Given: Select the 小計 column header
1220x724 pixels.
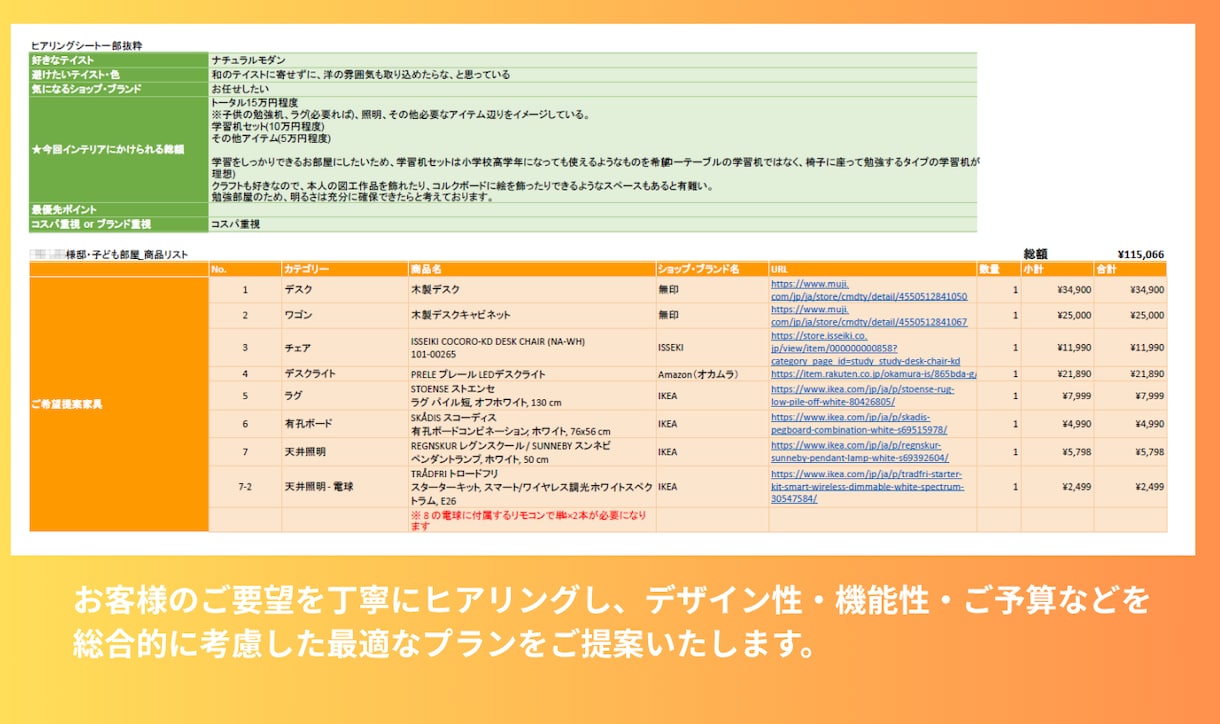Looking at the screenshot, I should point(1057,269).
